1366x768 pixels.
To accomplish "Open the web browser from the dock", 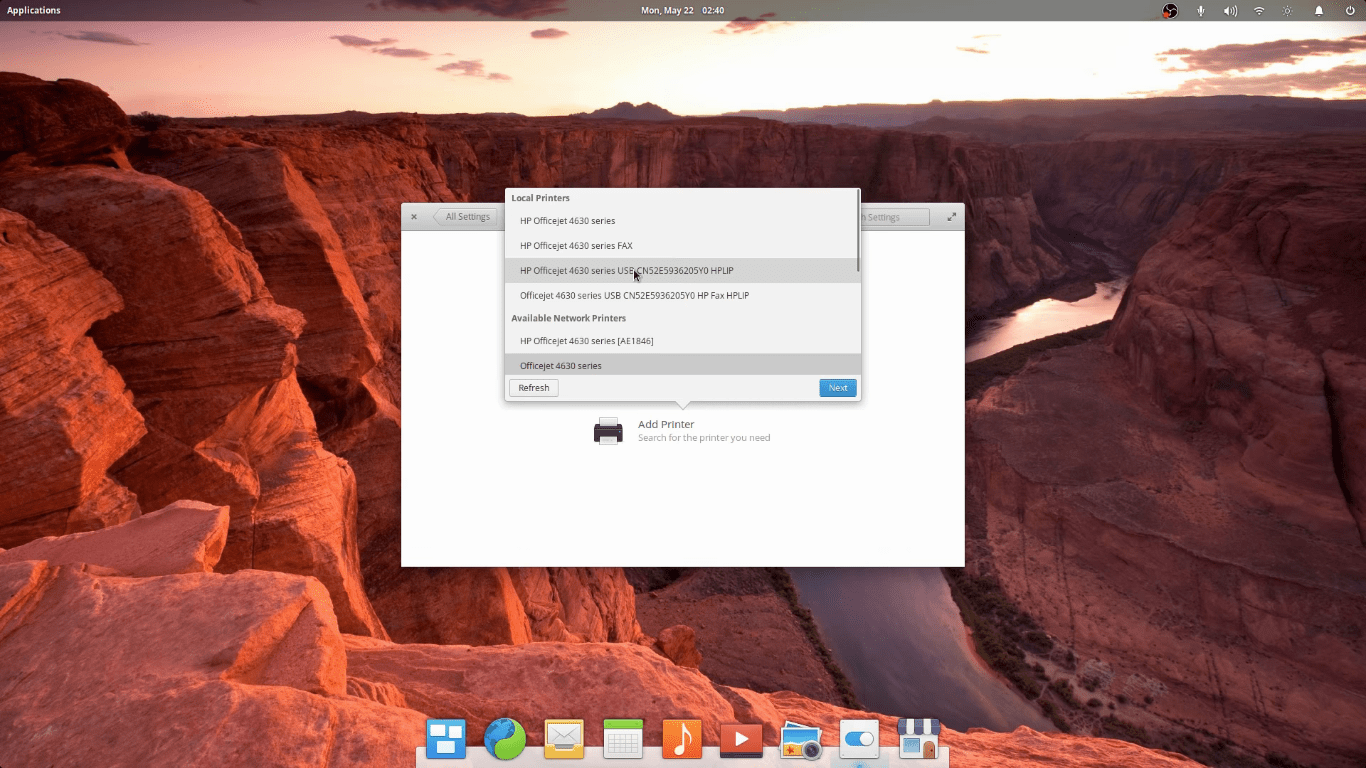I will (505, 739).
